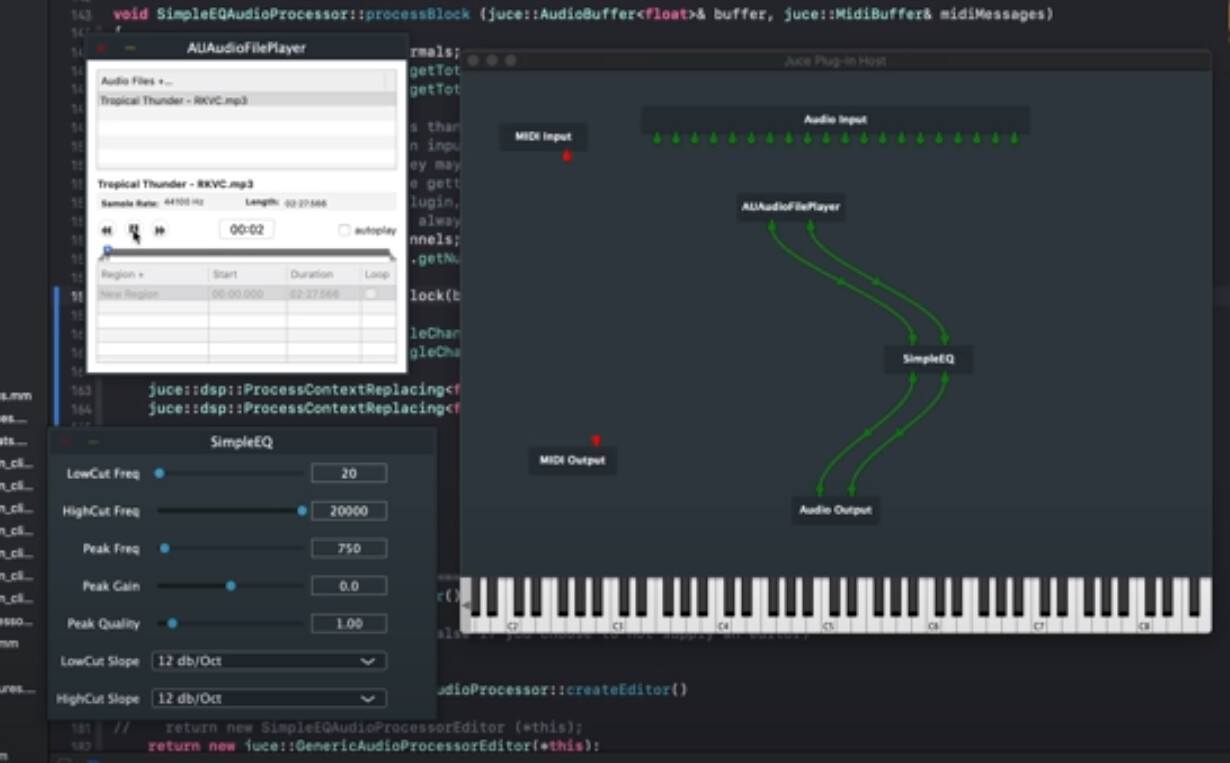Click the LowCut Freq value box showing 20

[349, 473]
